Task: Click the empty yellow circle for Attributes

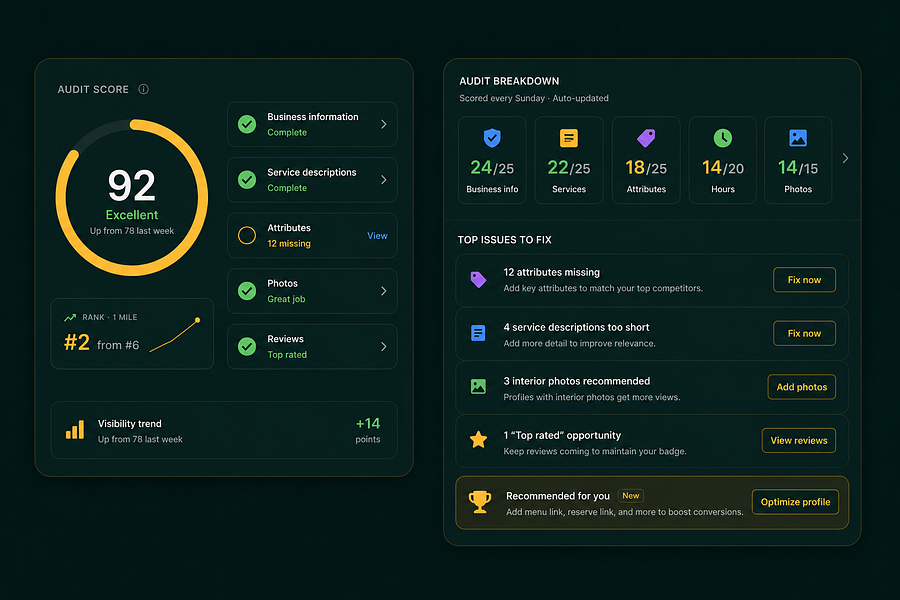Action: pyautogui.click(x=247, y=235)
